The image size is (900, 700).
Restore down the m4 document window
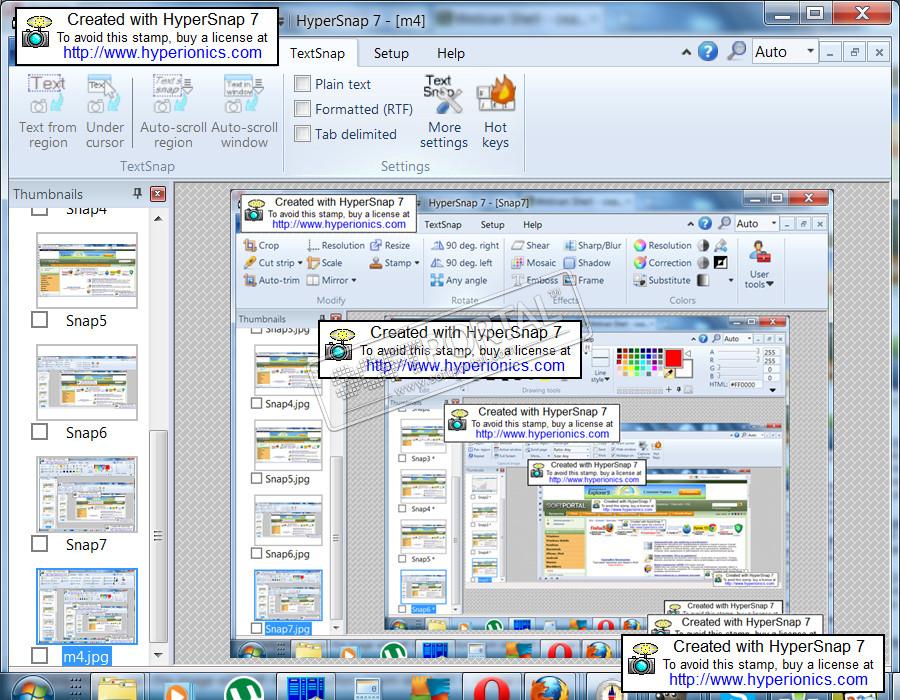855,53
